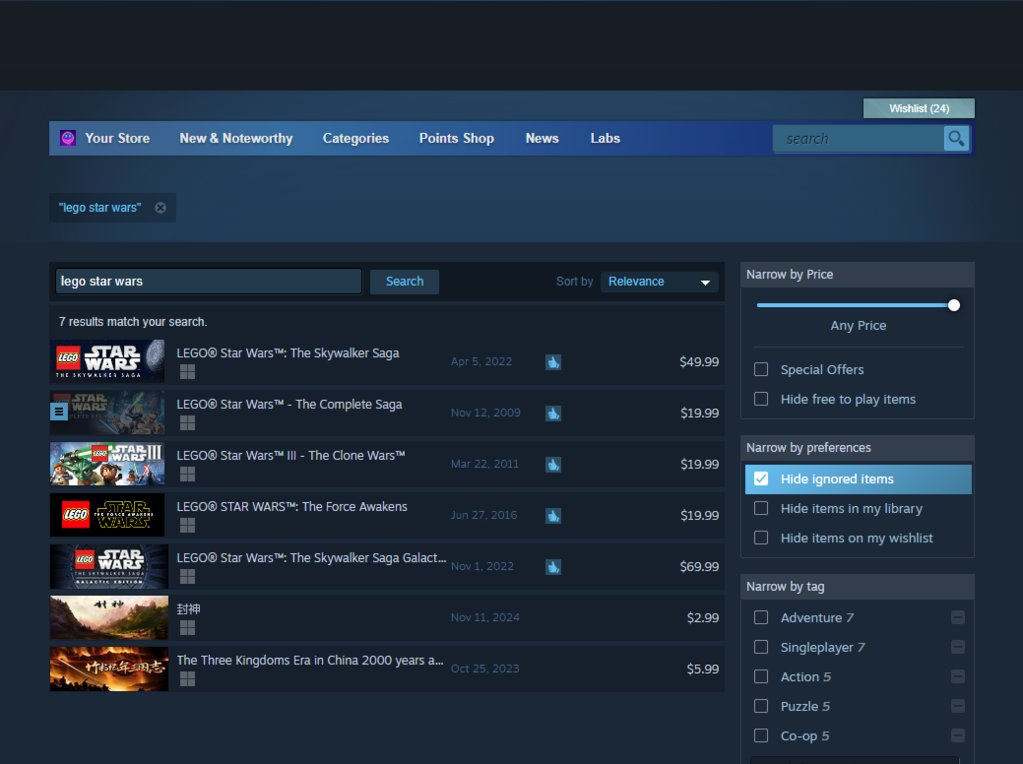
Task: Click the top navigation search field
Action: click(x=858, y=138)
